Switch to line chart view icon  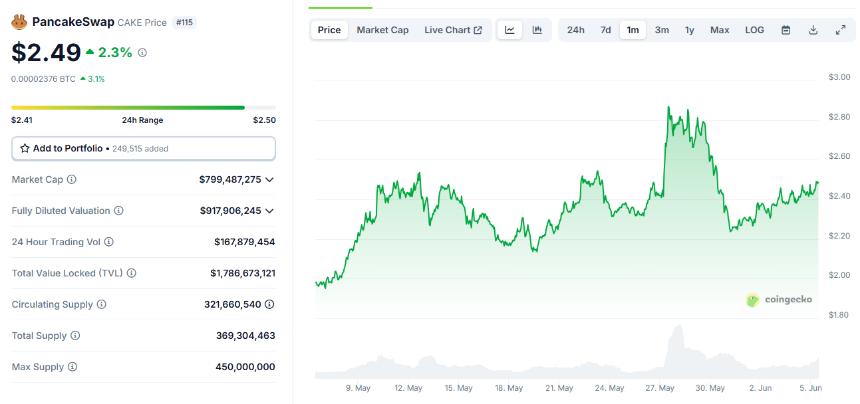[510, 30]
